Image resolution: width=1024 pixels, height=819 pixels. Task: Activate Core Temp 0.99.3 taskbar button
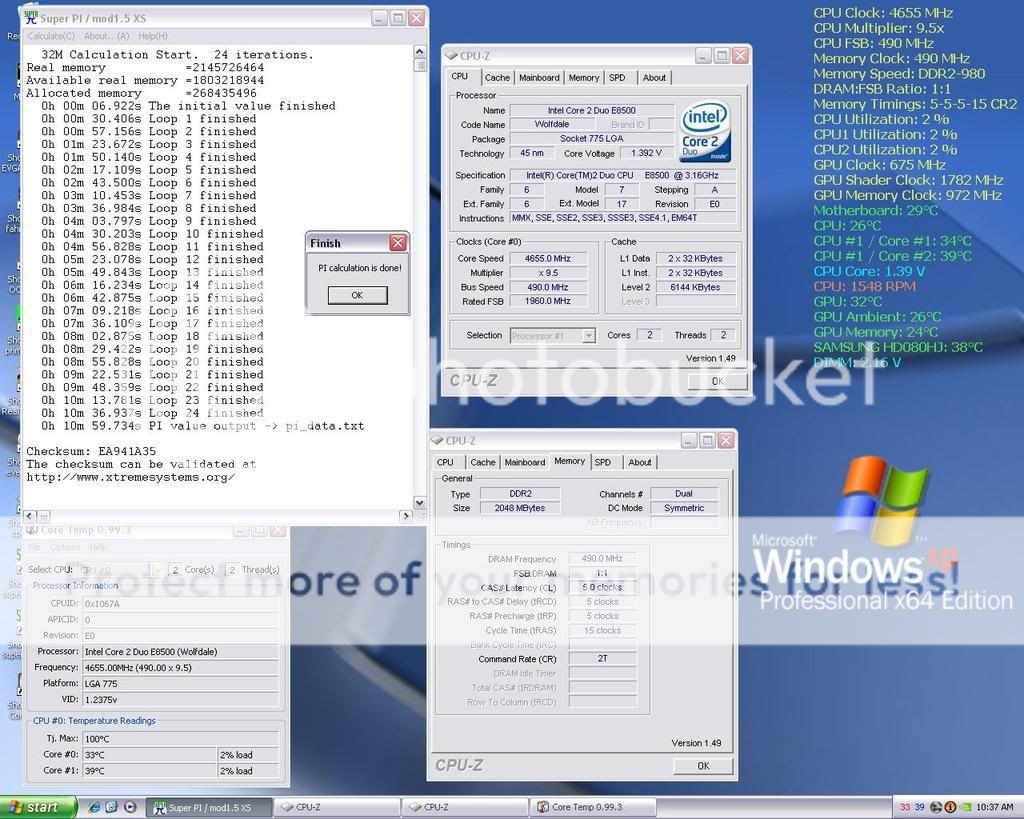[x=593, y=808]
